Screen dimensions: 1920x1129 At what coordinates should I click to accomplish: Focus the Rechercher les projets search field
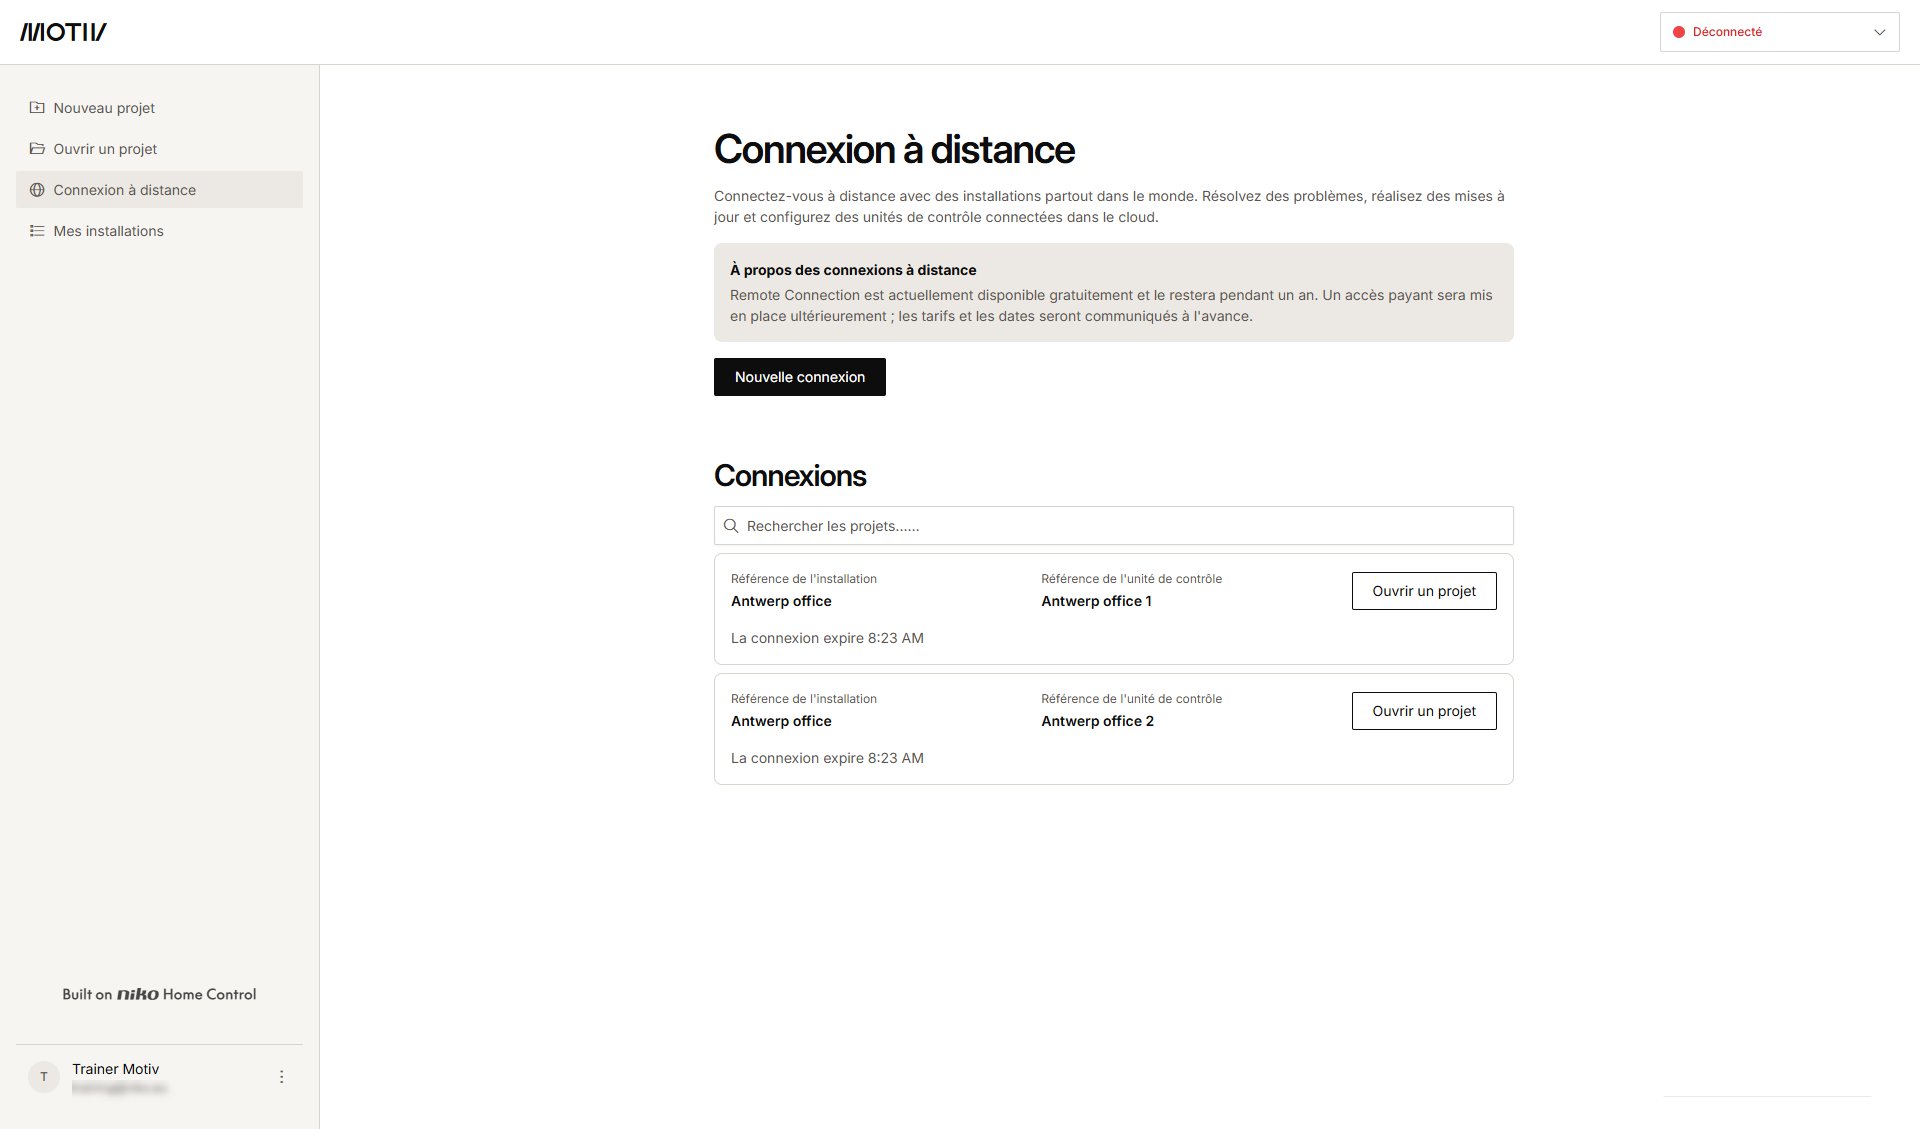click(x=1114, y=526)
